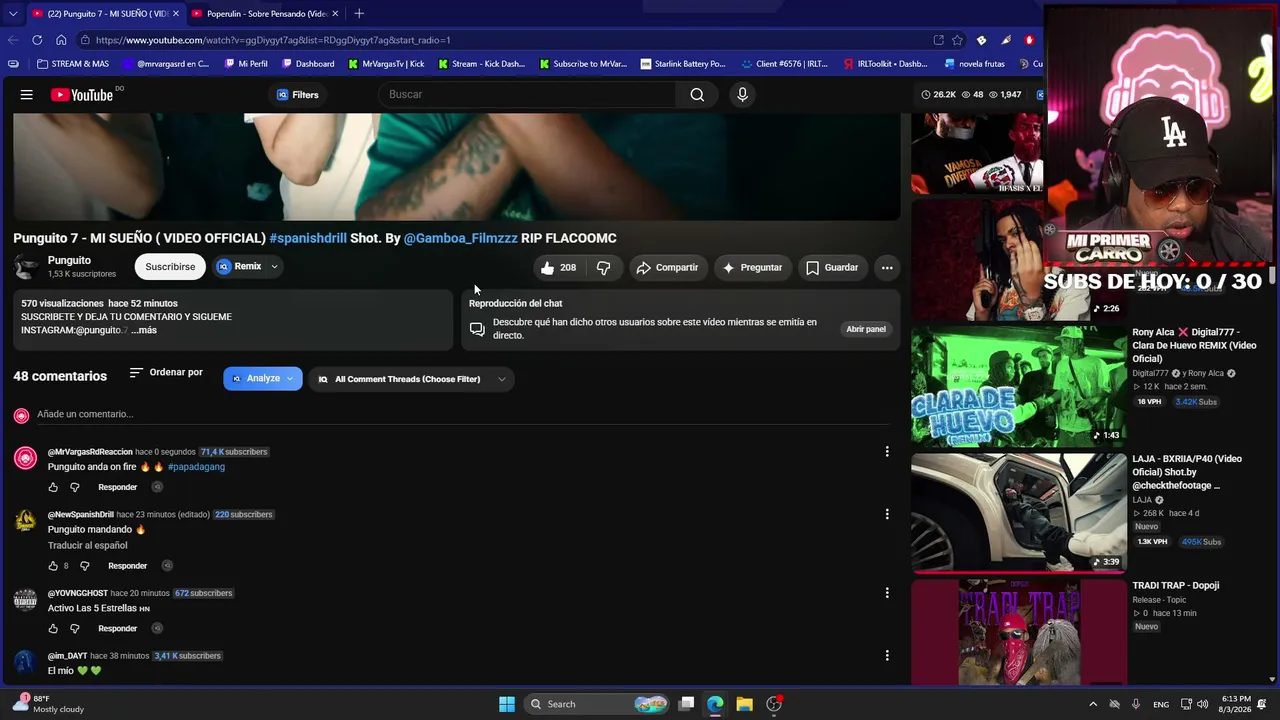Open the Starlink Battery bookmark
Viewport: 1280px width, 720px height.
(x=683, y=64)
